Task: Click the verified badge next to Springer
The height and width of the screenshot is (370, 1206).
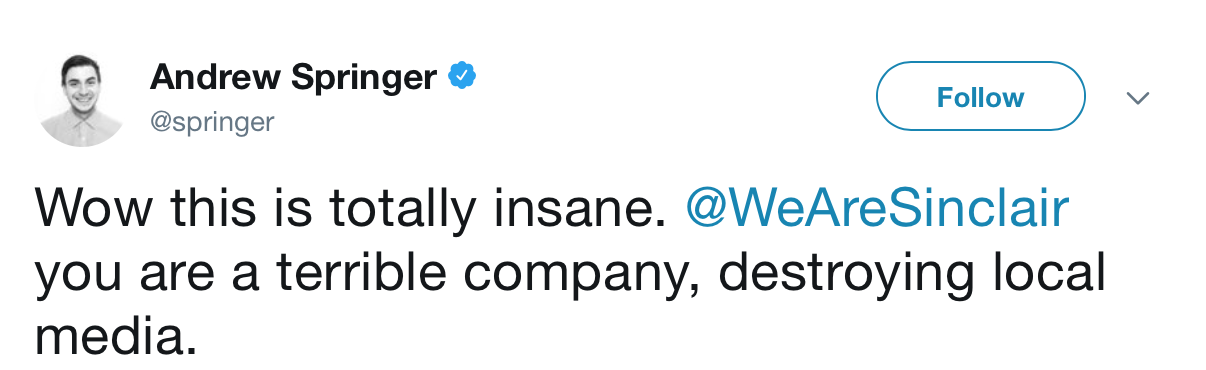Action: pyautogui.click(x=461, y=76)
